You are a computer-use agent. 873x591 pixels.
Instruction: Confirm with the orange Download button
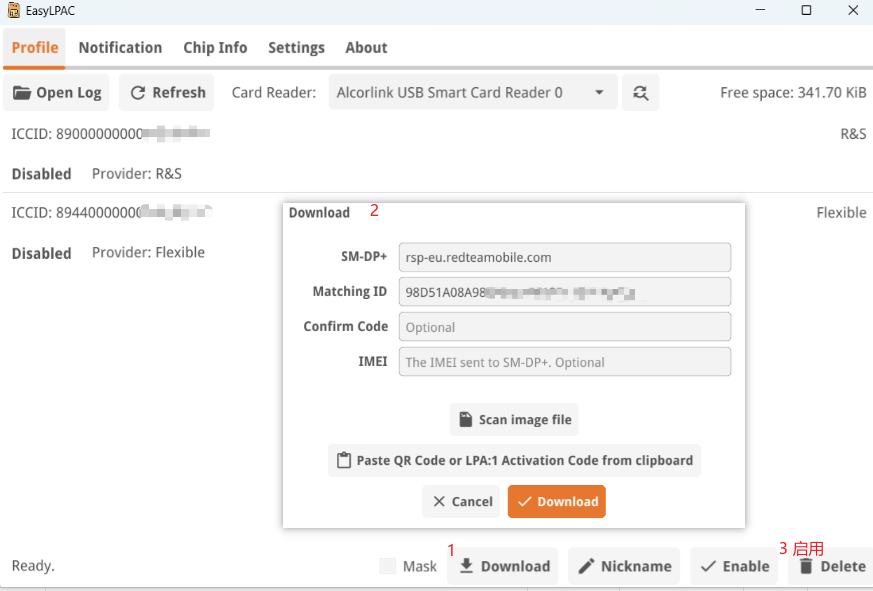click(557, 502)
